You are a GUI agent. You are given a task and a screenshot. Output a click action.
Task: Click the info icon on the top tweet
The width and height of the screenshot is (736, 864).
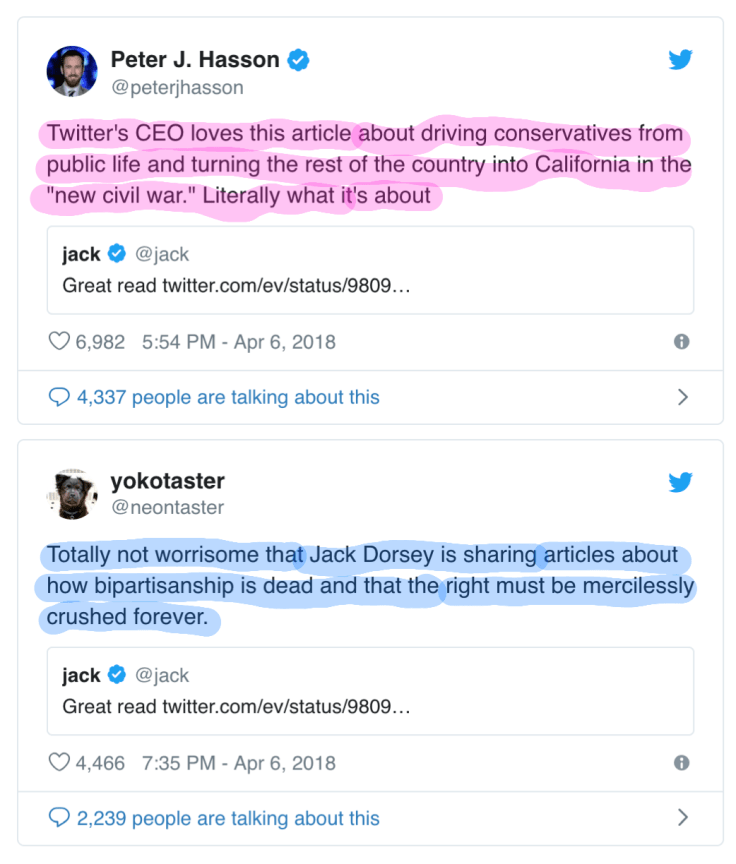click(x=682, y=341)
